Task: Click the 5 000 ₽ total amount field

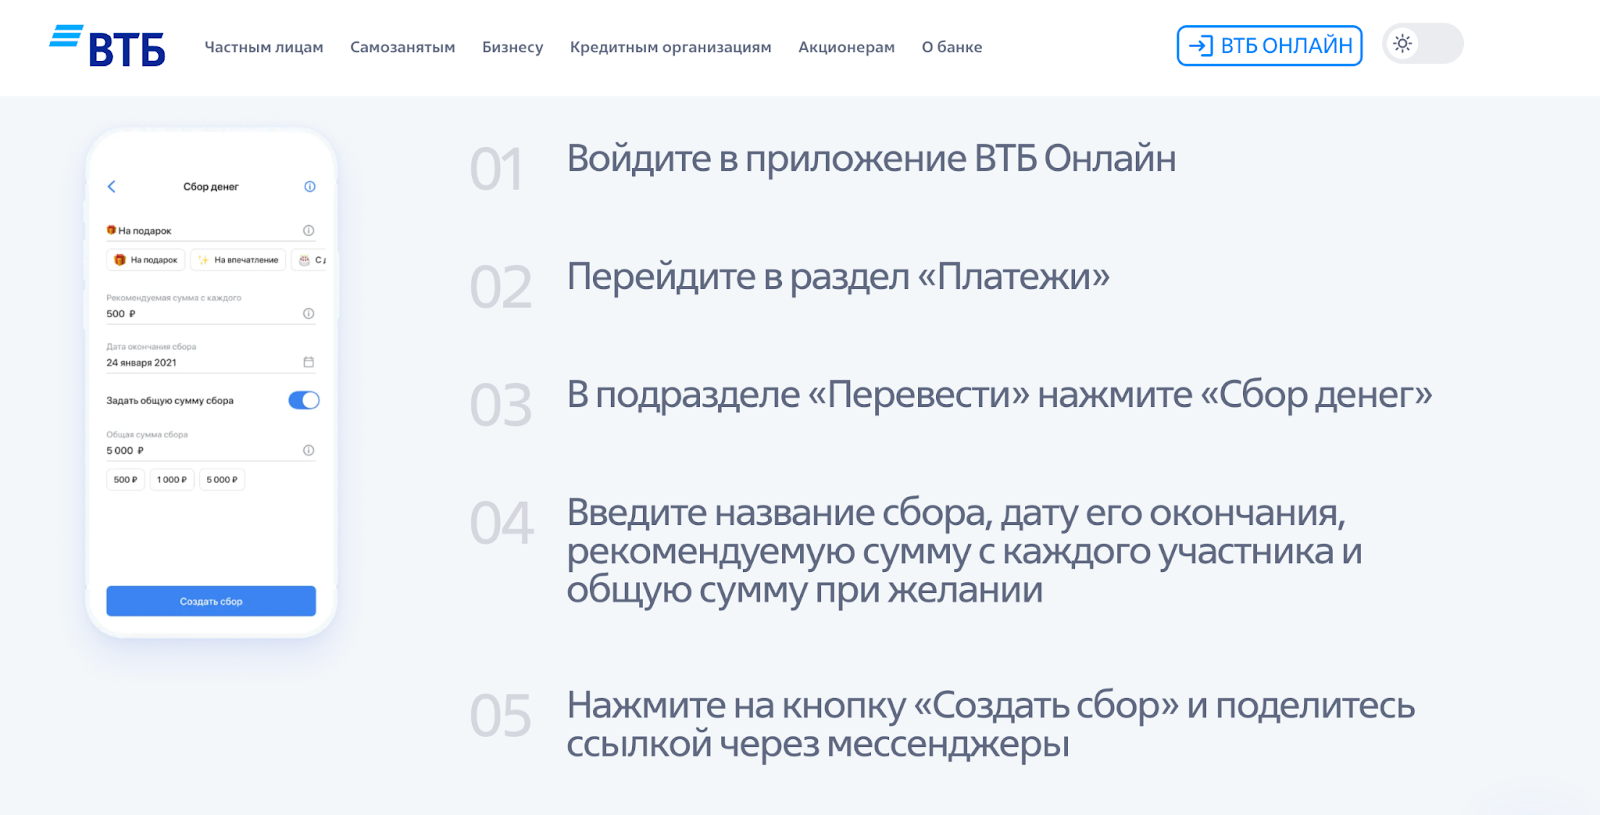Action: (x=211, y=451)
